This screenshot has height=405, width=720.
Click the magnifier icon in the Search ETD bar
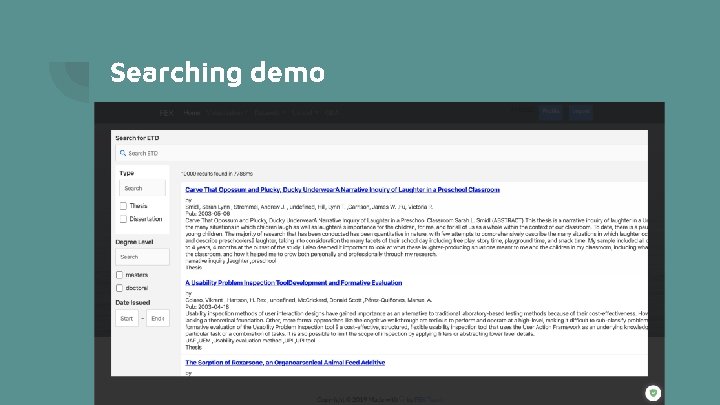pos(123,153)
